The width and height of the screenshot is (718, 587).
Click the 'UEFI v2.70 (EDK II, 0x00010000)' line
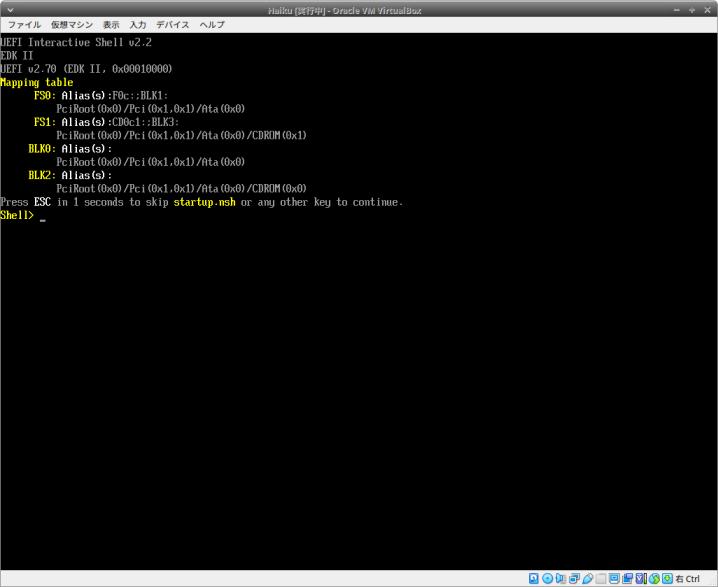(86, 69)
